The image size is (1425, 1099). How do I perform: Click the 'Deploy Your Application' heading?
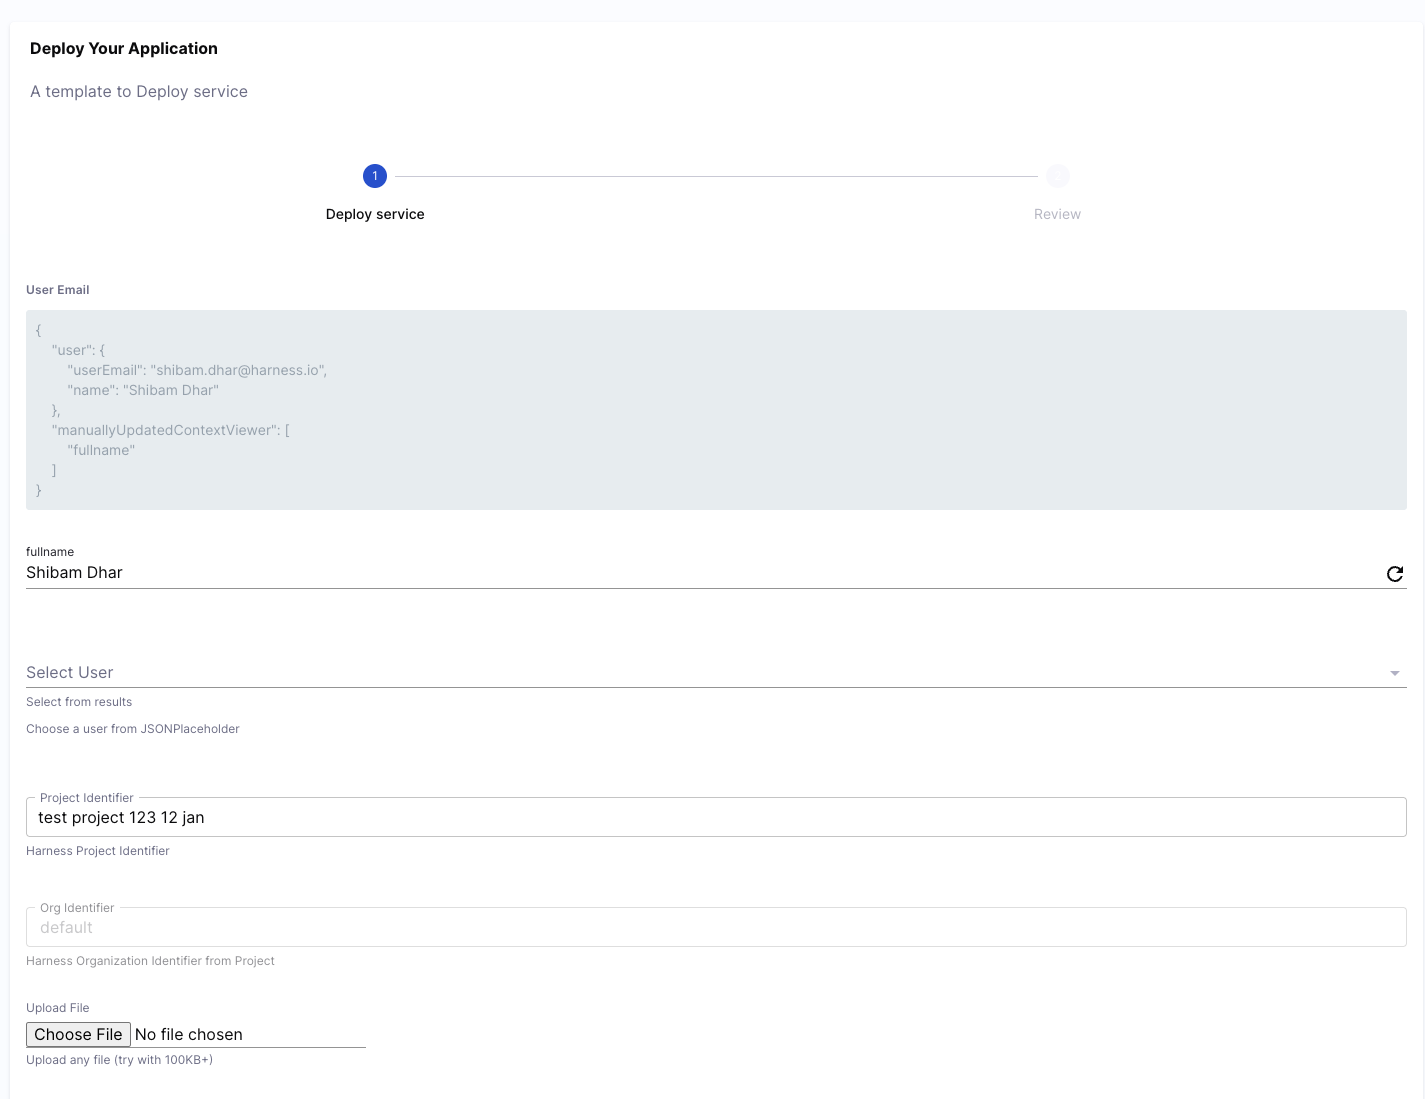click(124, 49)
